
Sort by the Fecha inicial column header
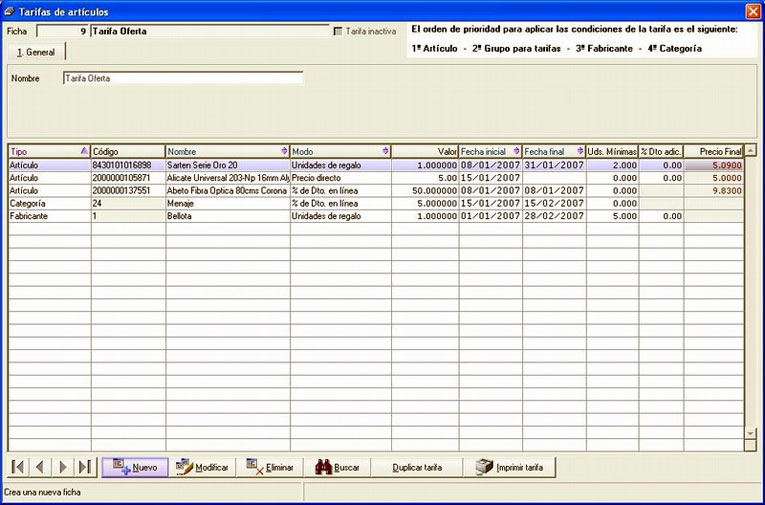(x=490, y=151)
